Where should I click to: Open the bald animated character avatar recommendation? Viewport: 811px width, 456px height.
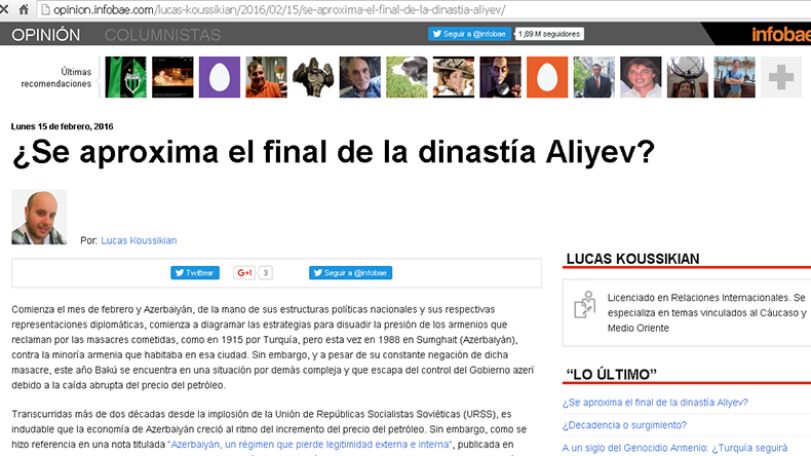[500, 77]
